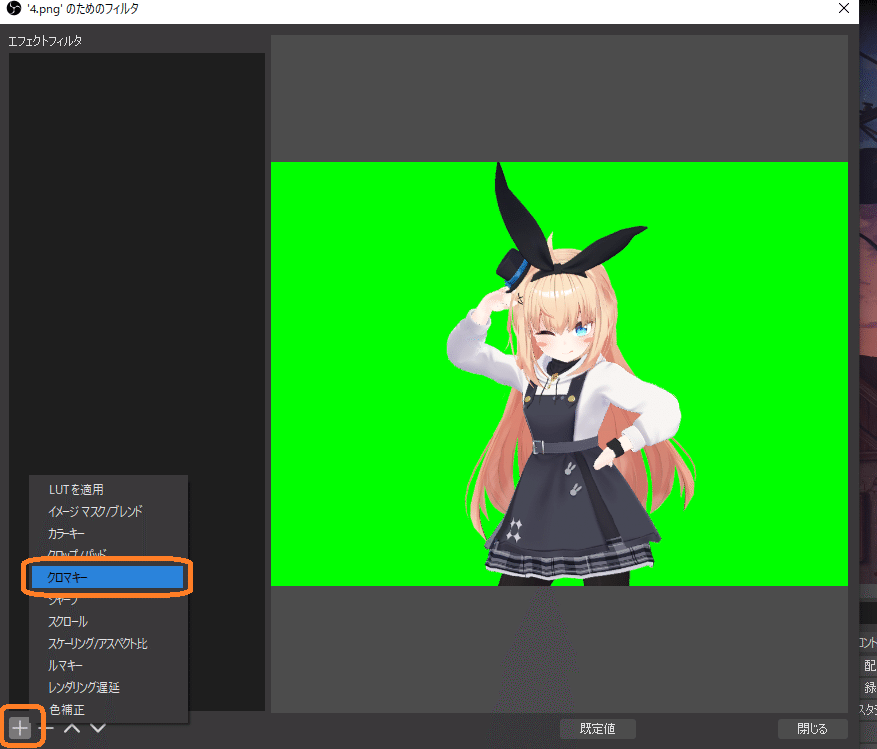
Task: Select カラーキー in the filter menu
Action: 109,534
